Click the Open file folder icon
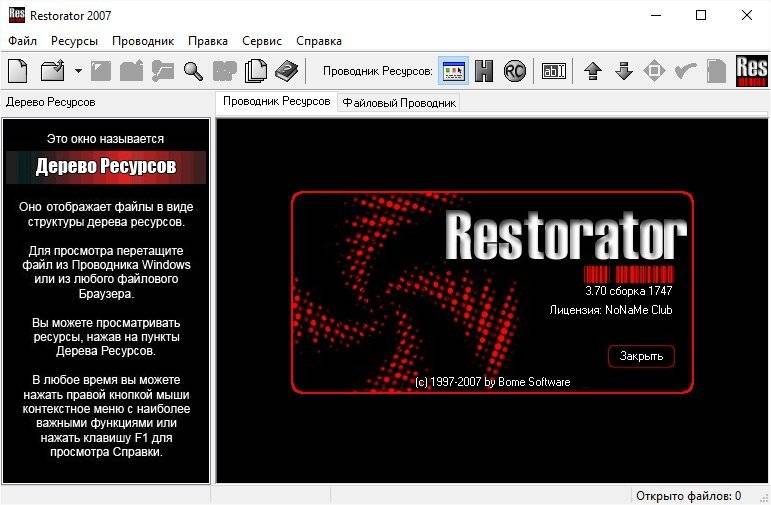This screenshot has width=771, height=505. (53, 71)
